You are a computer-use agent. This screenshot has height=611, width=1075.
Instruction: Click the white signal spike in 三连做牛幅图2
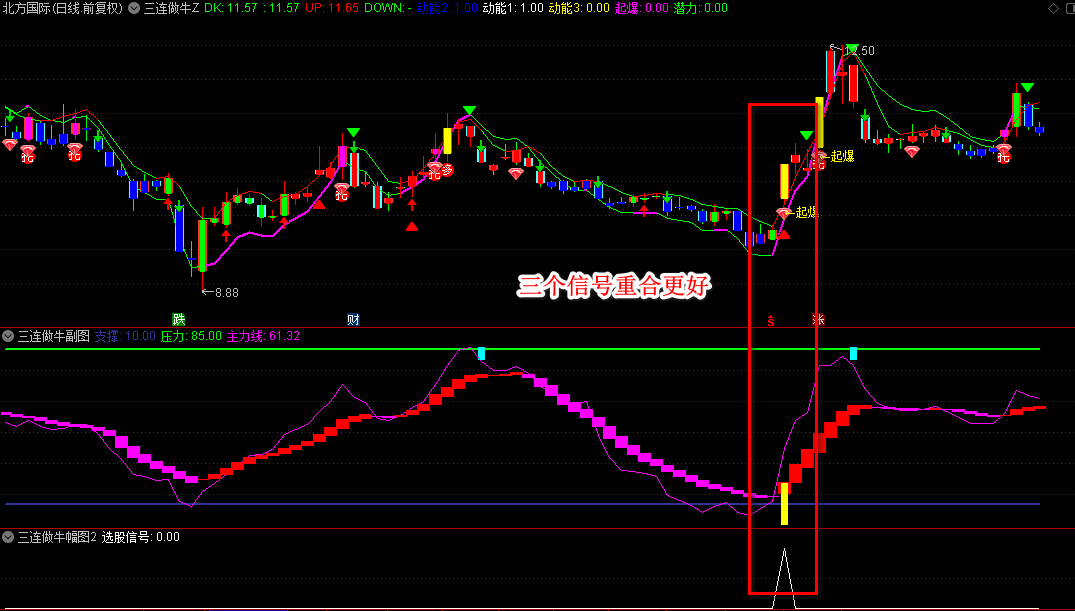pyautogui.click(x=784, y=578)
